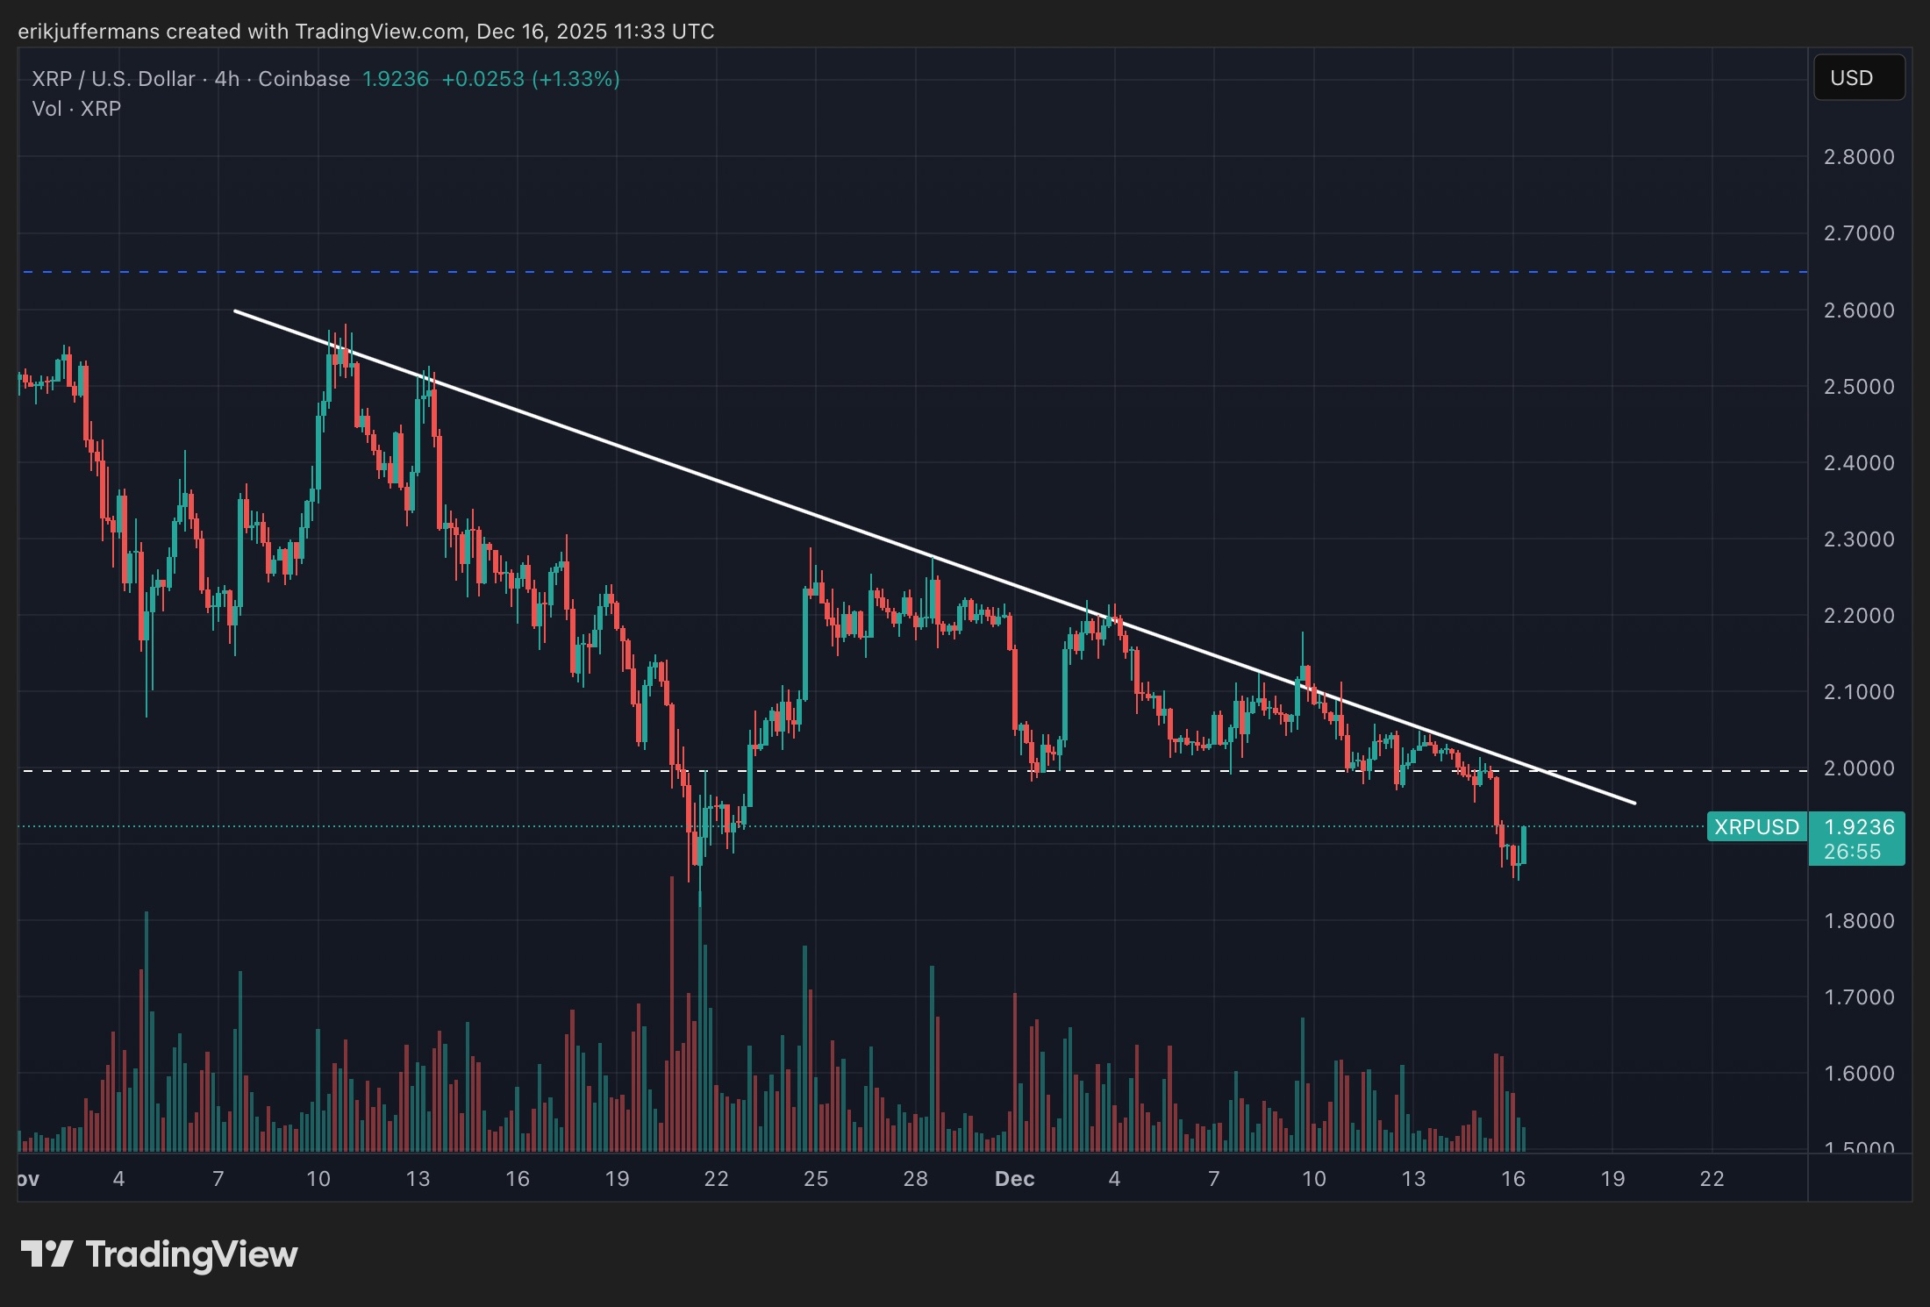This screenshot has width=1930, height=1307.
Task: Click the erikjuffermans attribution text
Action: [88, 31]
